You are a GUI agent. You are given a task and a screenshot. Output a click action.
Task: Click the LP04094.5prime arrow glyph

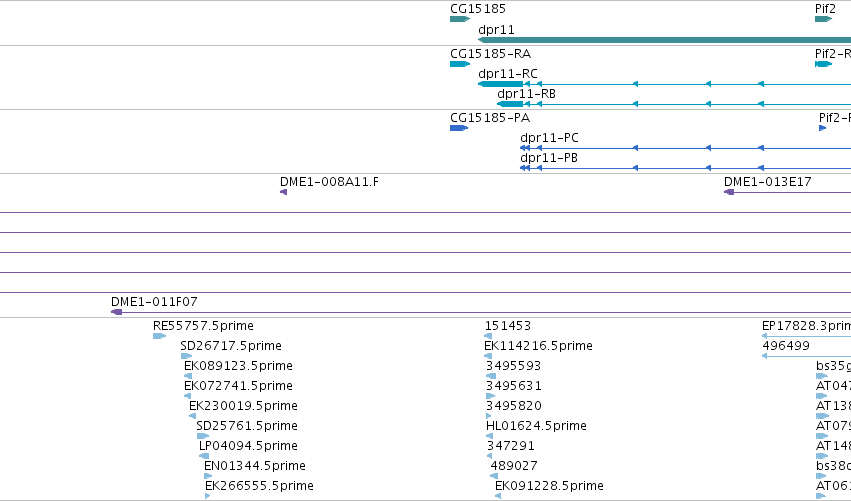[204, 456]
